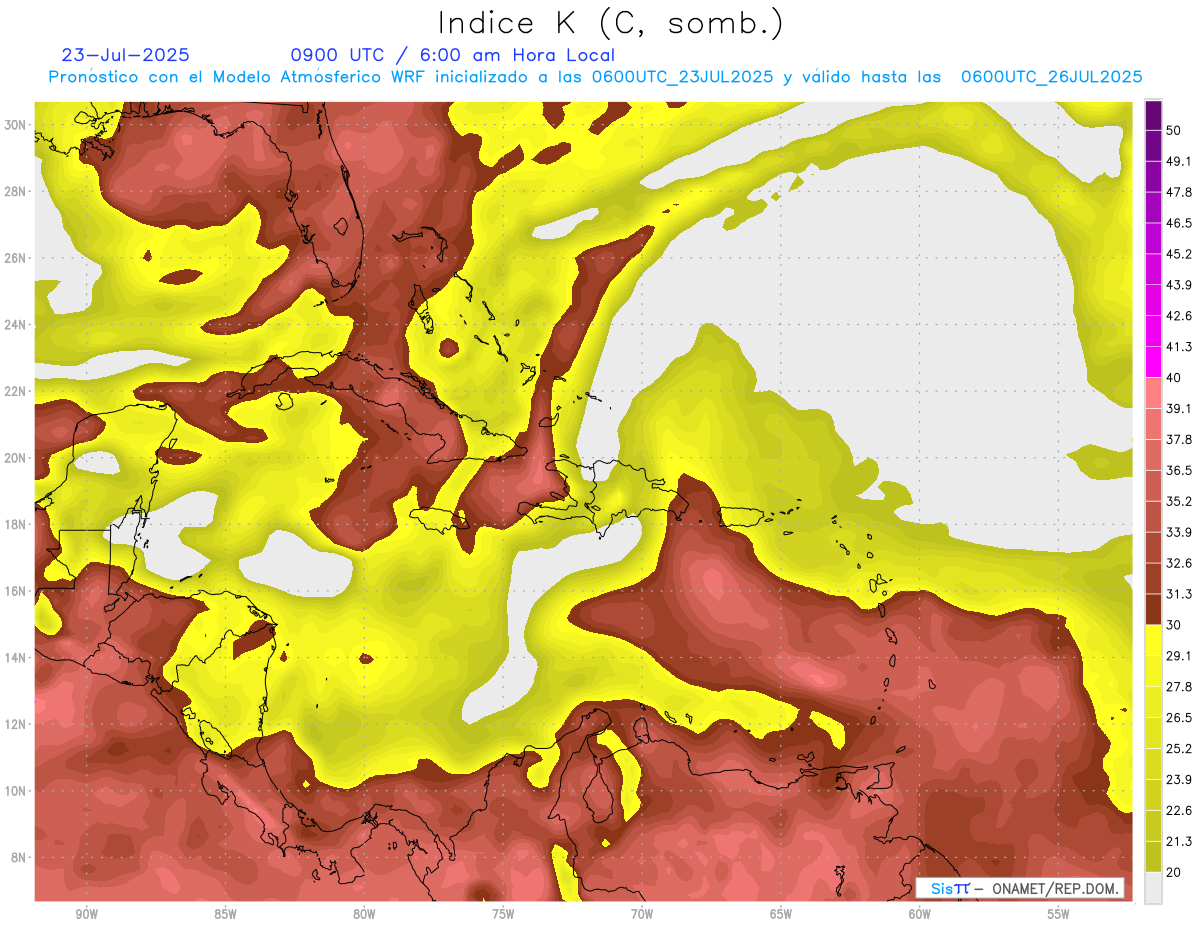The image size is (1200, 927).
Task: Click the color bar value 47.8
Action: click(x=1180, y=192)
